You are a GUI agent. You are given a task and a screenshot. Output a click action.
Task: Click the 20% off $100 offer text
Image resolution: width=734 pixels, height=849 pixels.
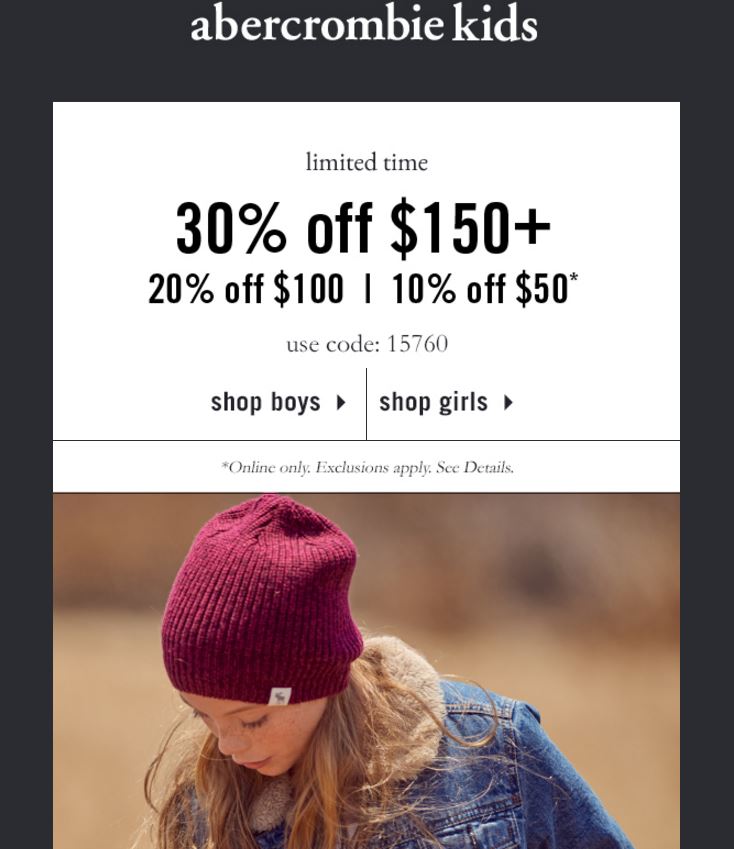tap(246, 289)
